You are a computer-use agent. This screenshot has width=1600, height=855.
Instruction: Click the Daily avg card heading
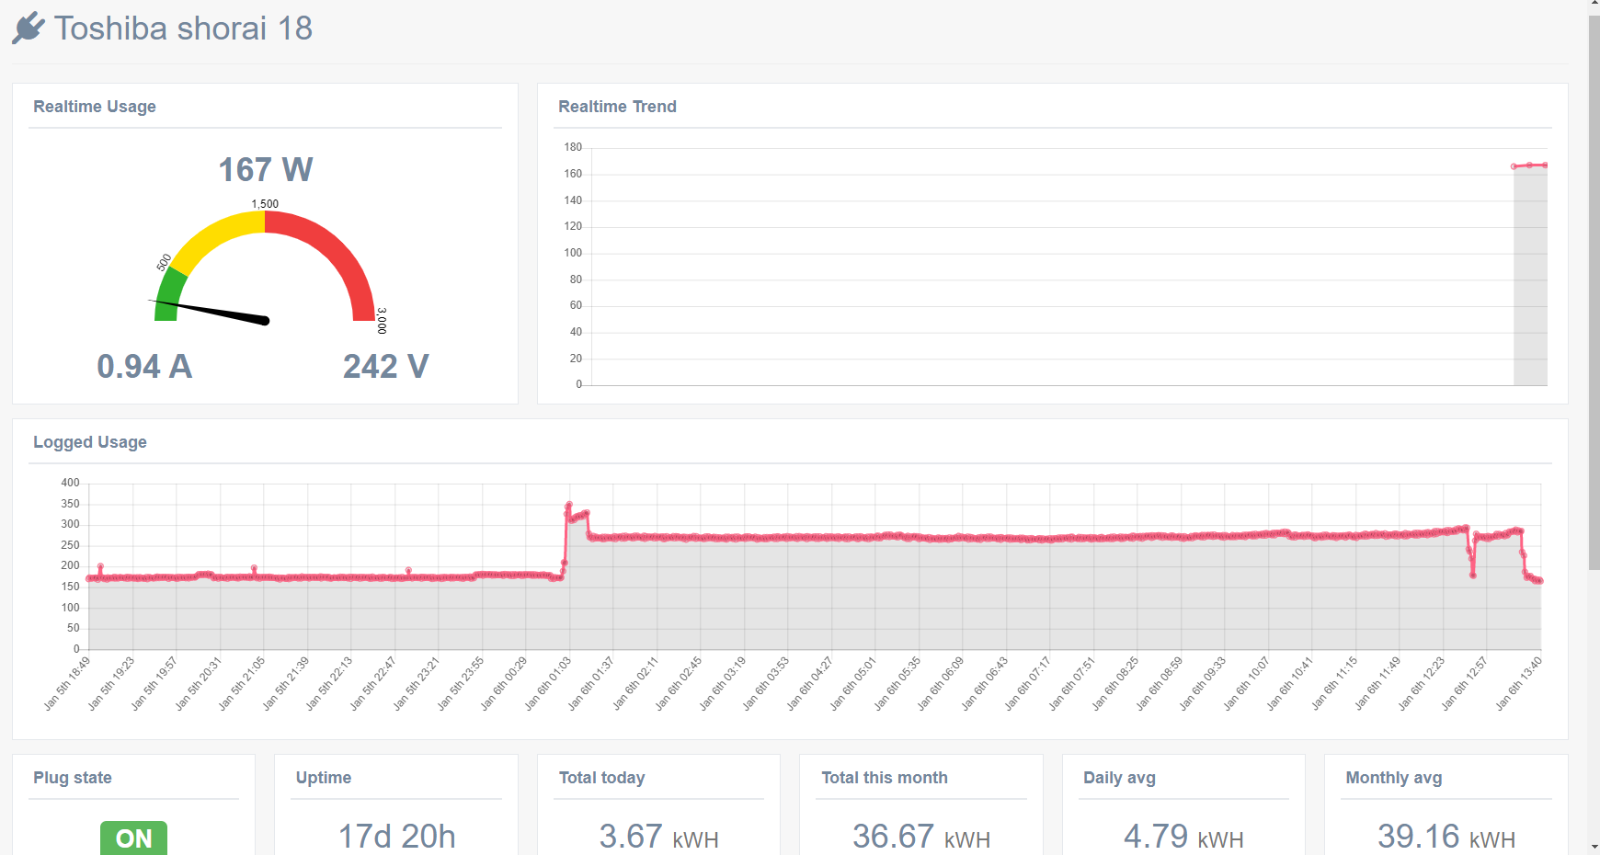(x=1119, y=778)
